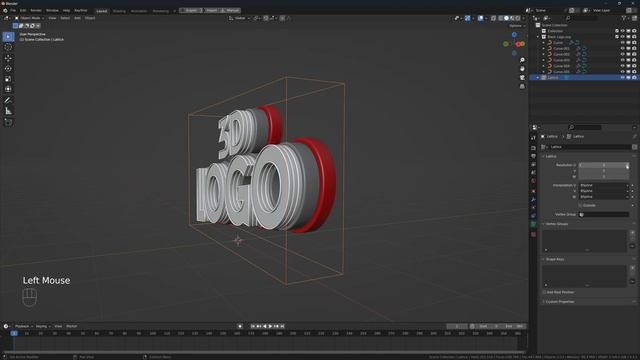Open the World properties tab
The width and height of the screenshot is (640, 360).
(533, 181)
